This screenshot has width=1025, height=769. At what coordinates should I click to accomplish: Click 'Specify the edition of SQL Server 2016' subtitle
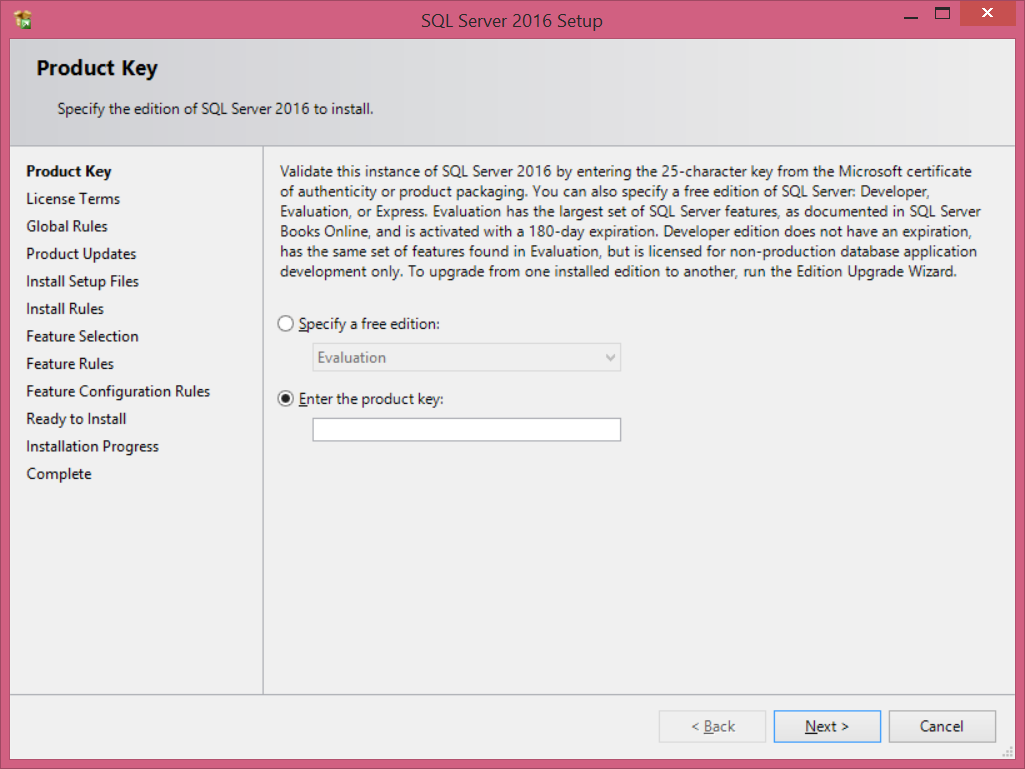coord(215,109)
